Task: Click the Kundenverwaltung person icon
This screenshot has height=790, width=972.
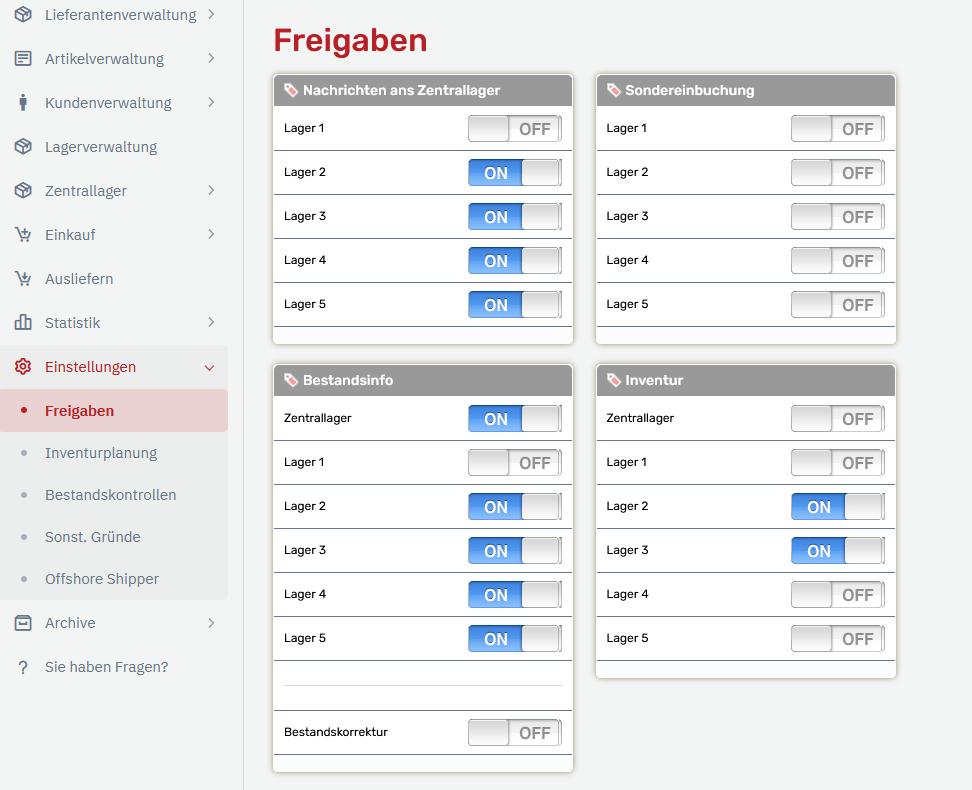Action: 23,103
